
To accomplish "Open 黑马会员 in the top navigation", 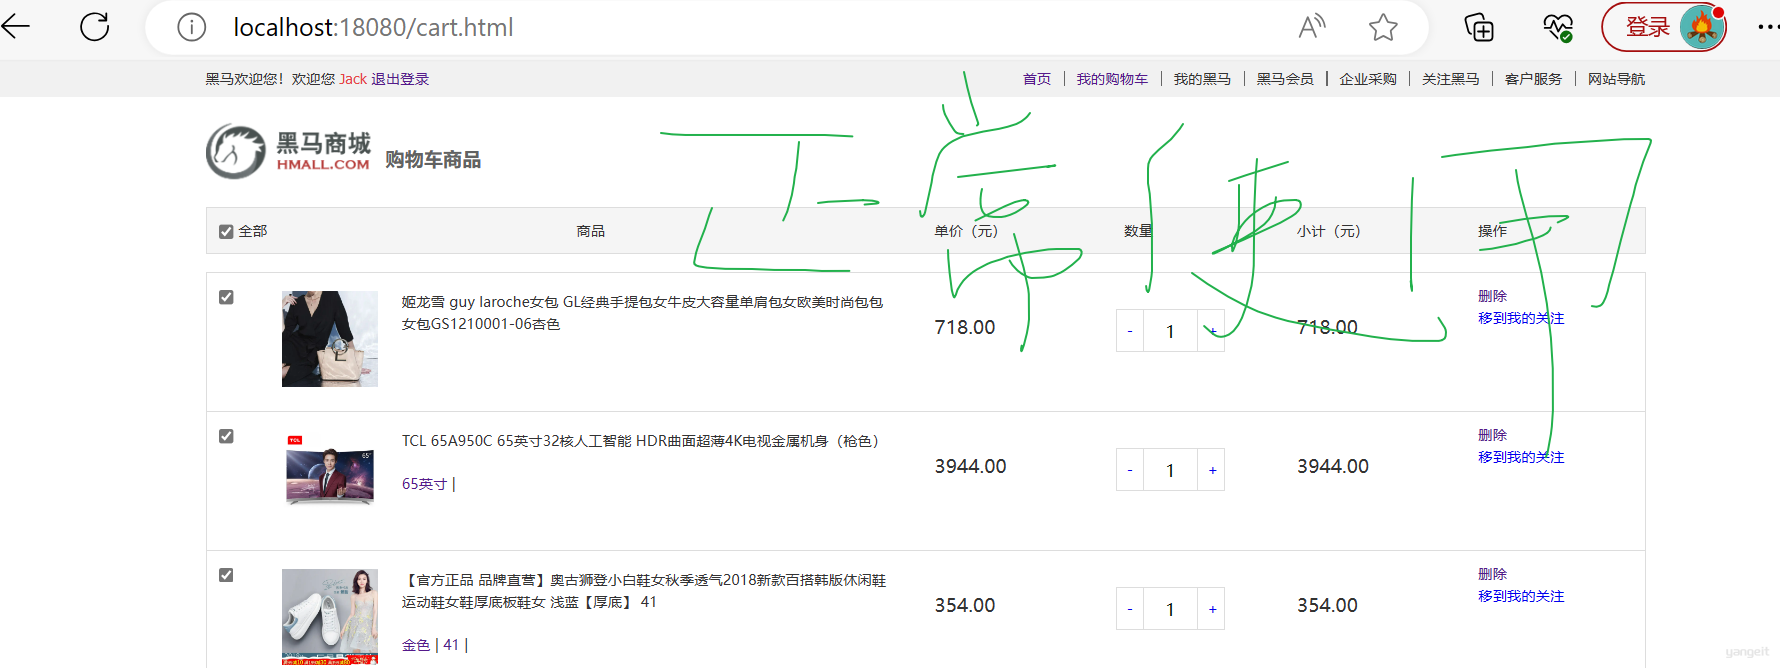I will [x=1285, y=79].
